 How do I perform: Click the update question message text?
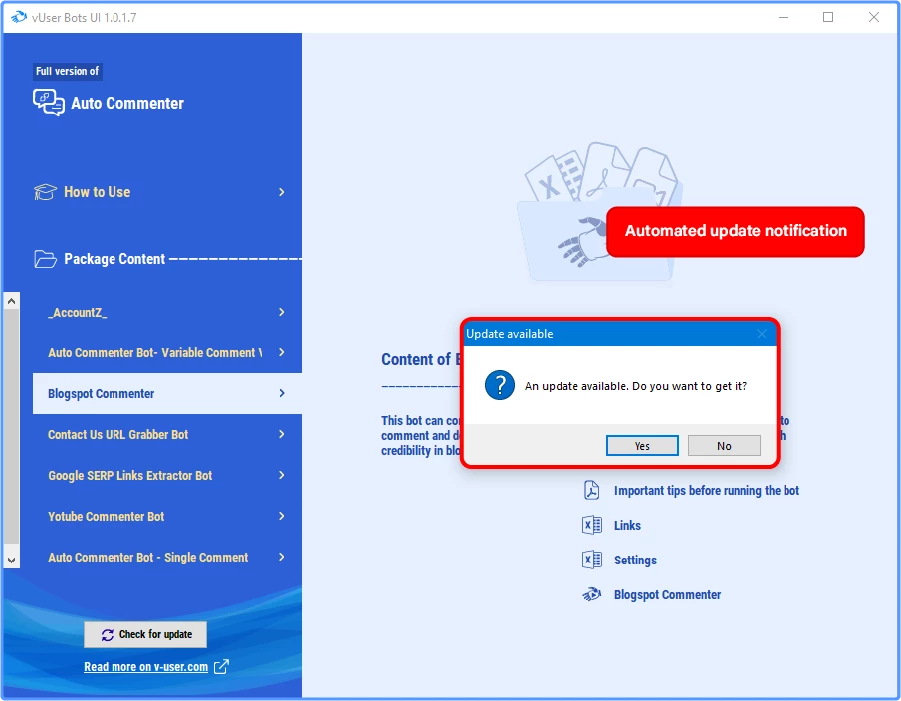(x=636, y=386)
